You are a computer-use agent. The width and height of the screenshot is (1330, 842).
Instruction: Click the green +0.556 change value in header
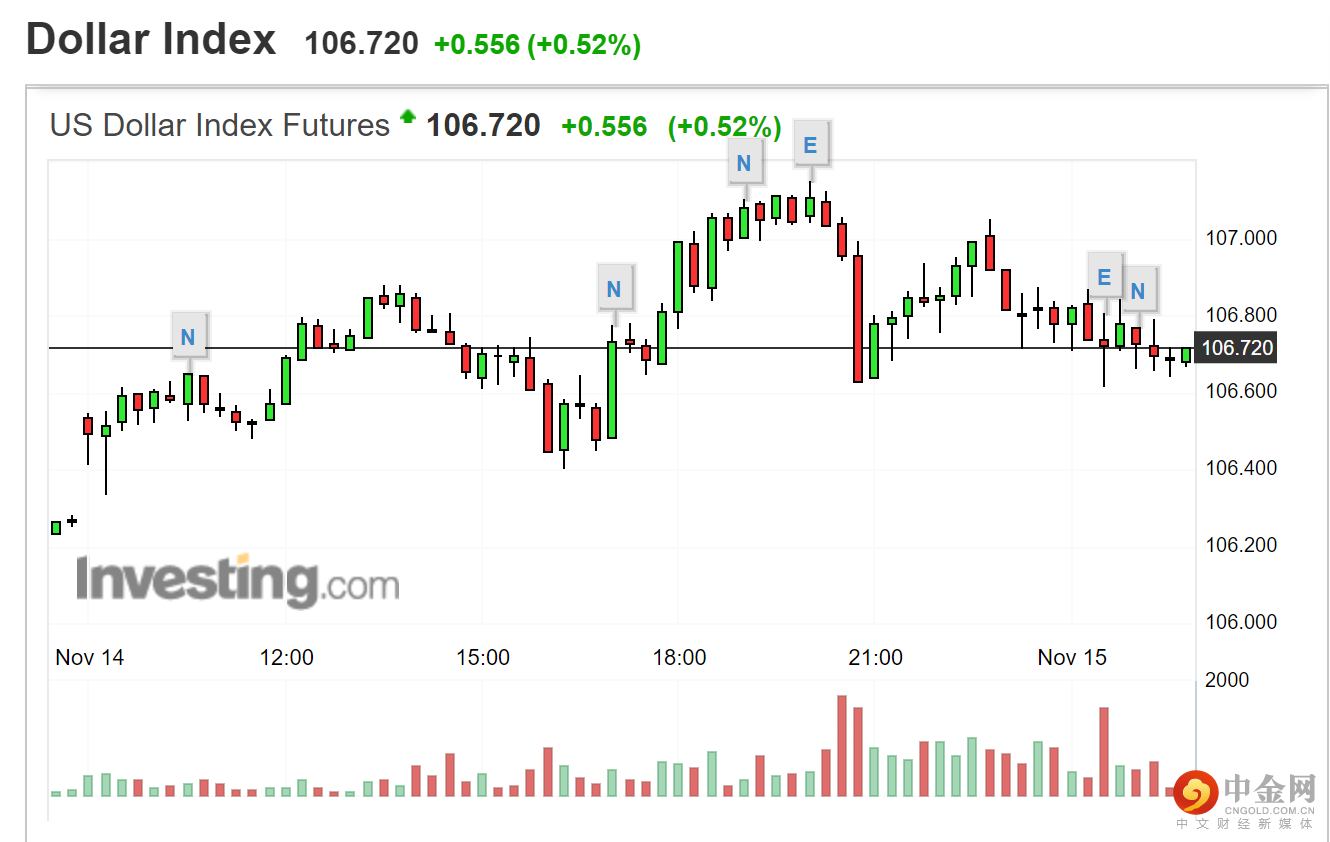[x=476, y=44]
